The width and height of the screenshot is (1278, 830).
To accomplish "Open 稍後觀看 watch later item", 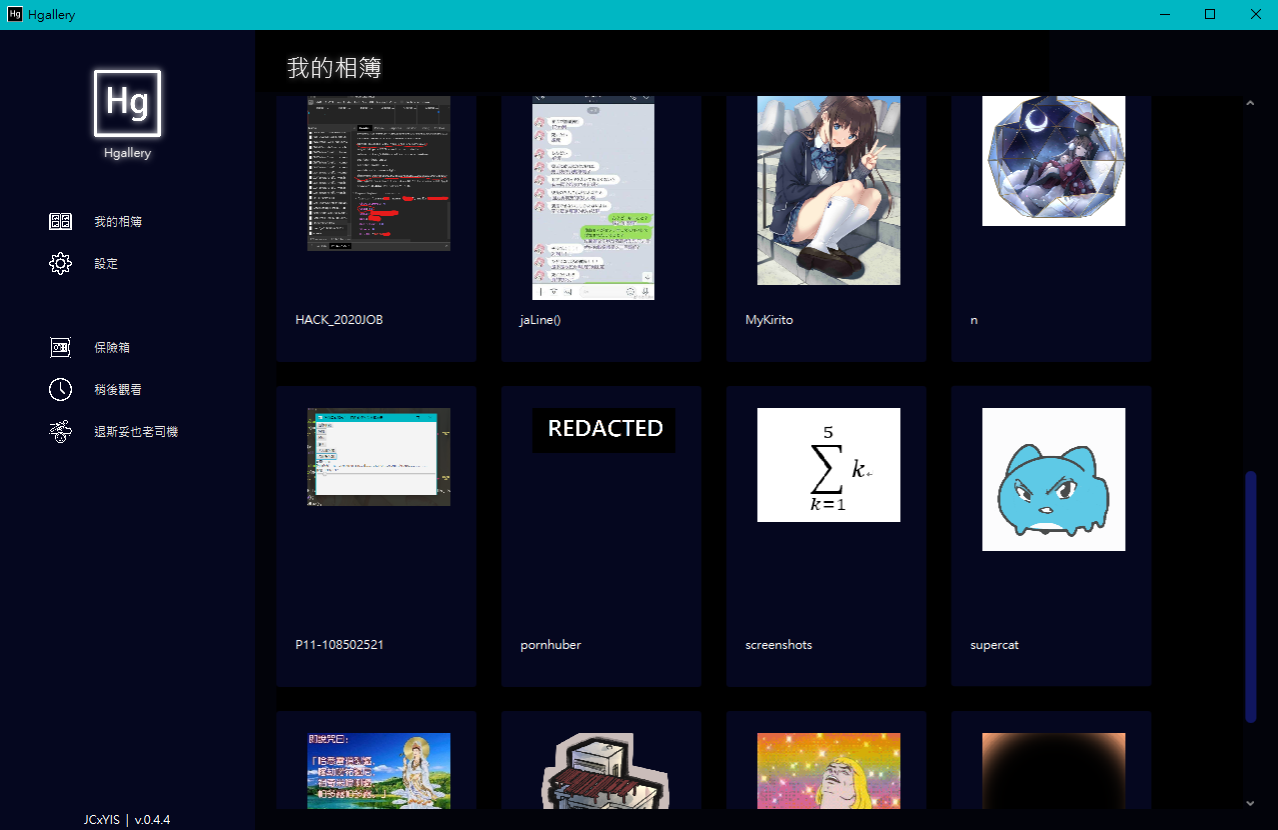I will point(118,390).
